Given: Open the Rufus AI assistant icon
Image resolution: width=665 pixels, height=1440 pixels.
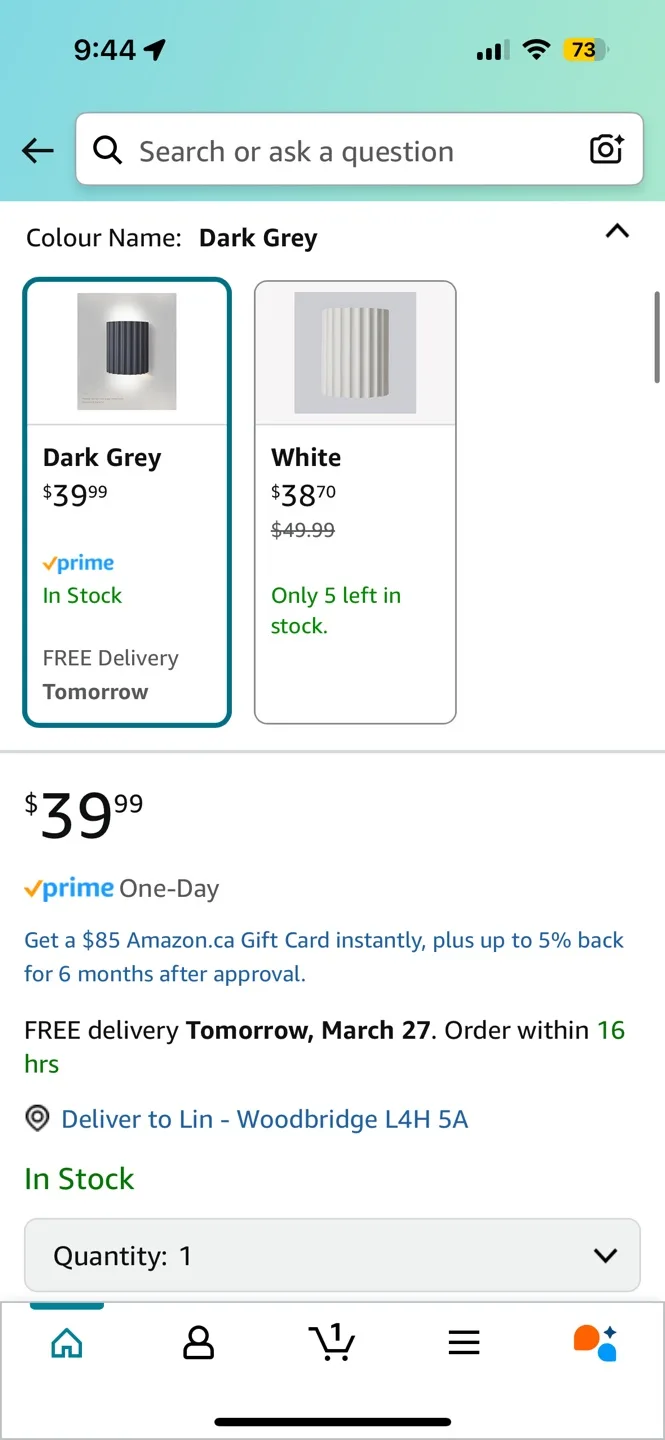Looking at the screenshot, I should point(595,1342).
